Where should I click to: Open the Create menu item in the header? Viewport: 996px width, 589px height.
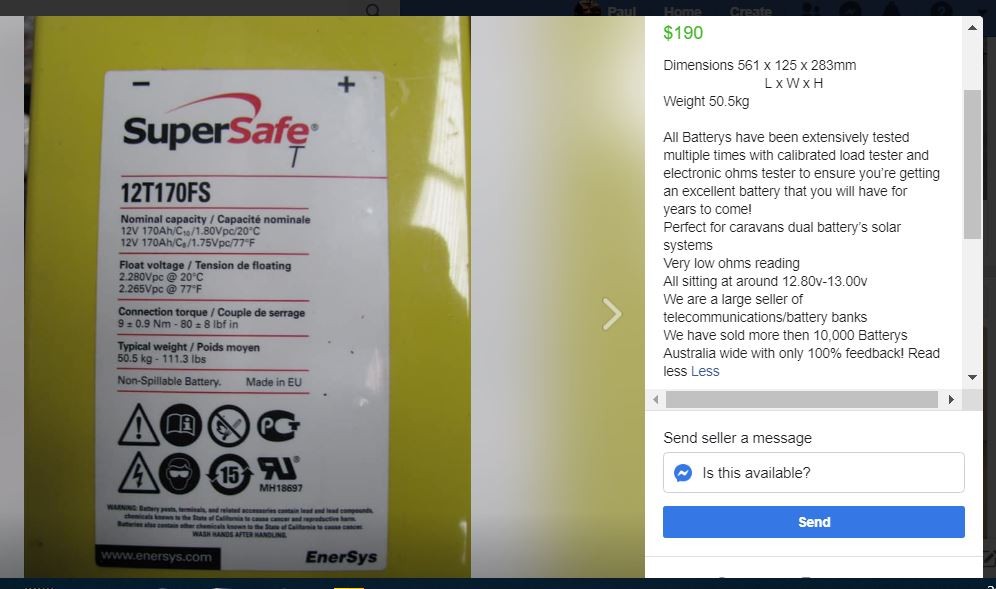pyautogui.click(x=751, y=11)
